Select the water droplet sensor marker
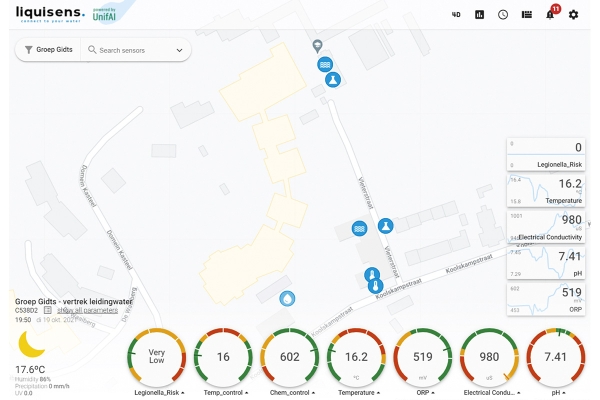Viewport: 600px width, 400px height. [287, 299]
